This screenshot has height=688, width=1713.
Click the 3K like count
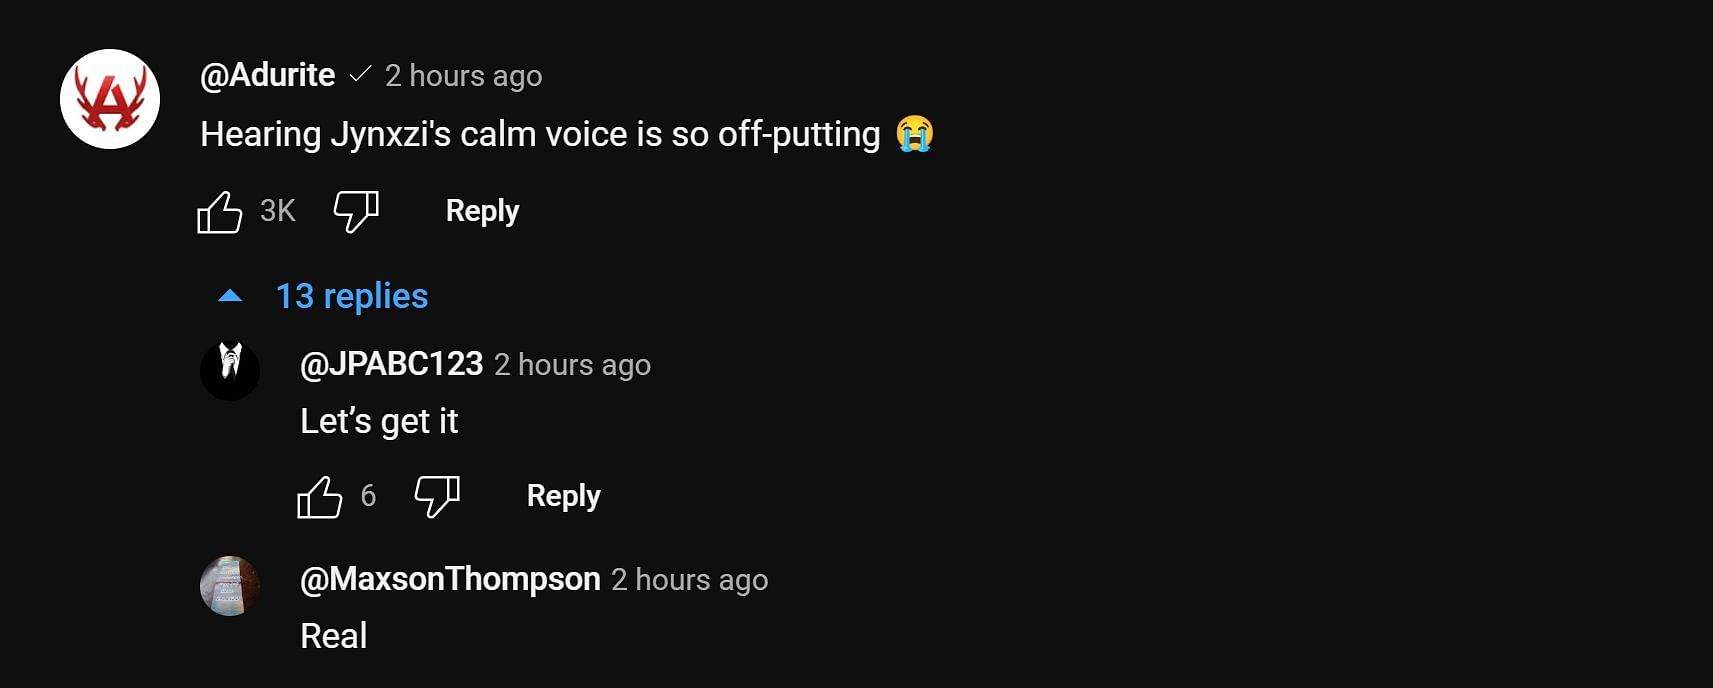277,211
